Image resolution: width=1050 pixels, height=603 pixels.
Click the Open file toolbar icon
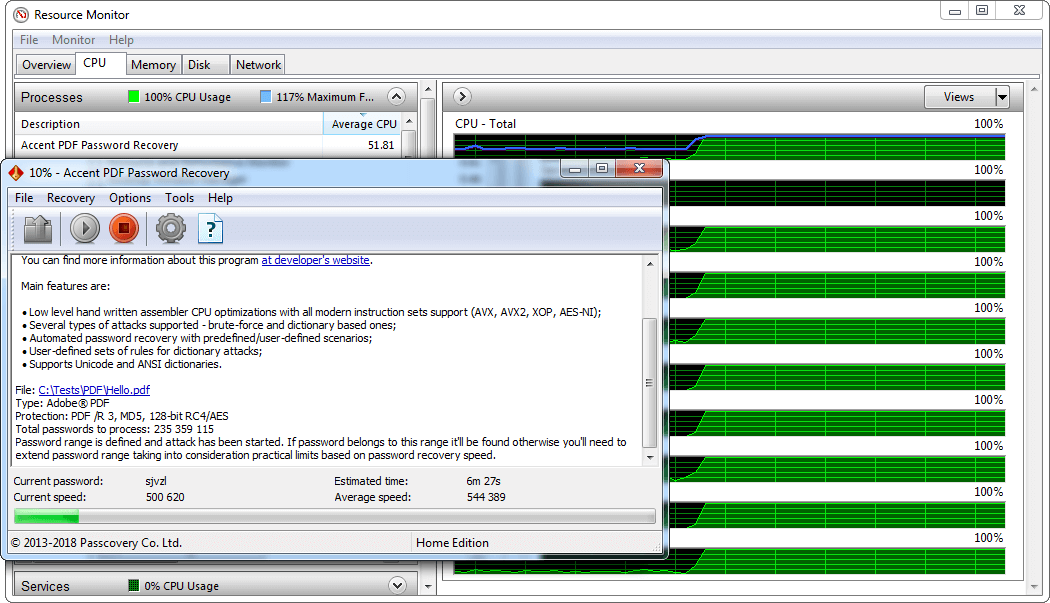click(x=38, y=229)
